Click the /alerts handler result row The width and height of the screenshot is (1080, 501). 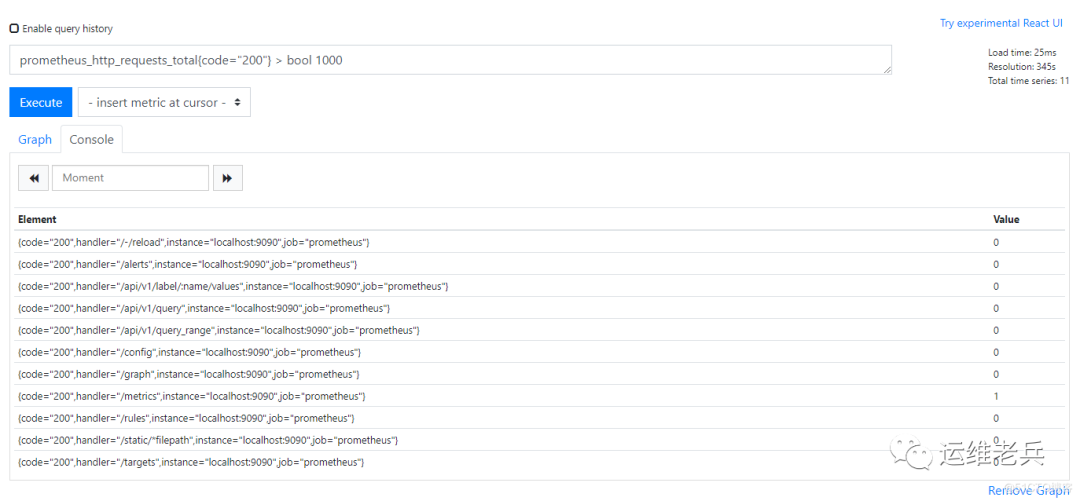[539, 264]
